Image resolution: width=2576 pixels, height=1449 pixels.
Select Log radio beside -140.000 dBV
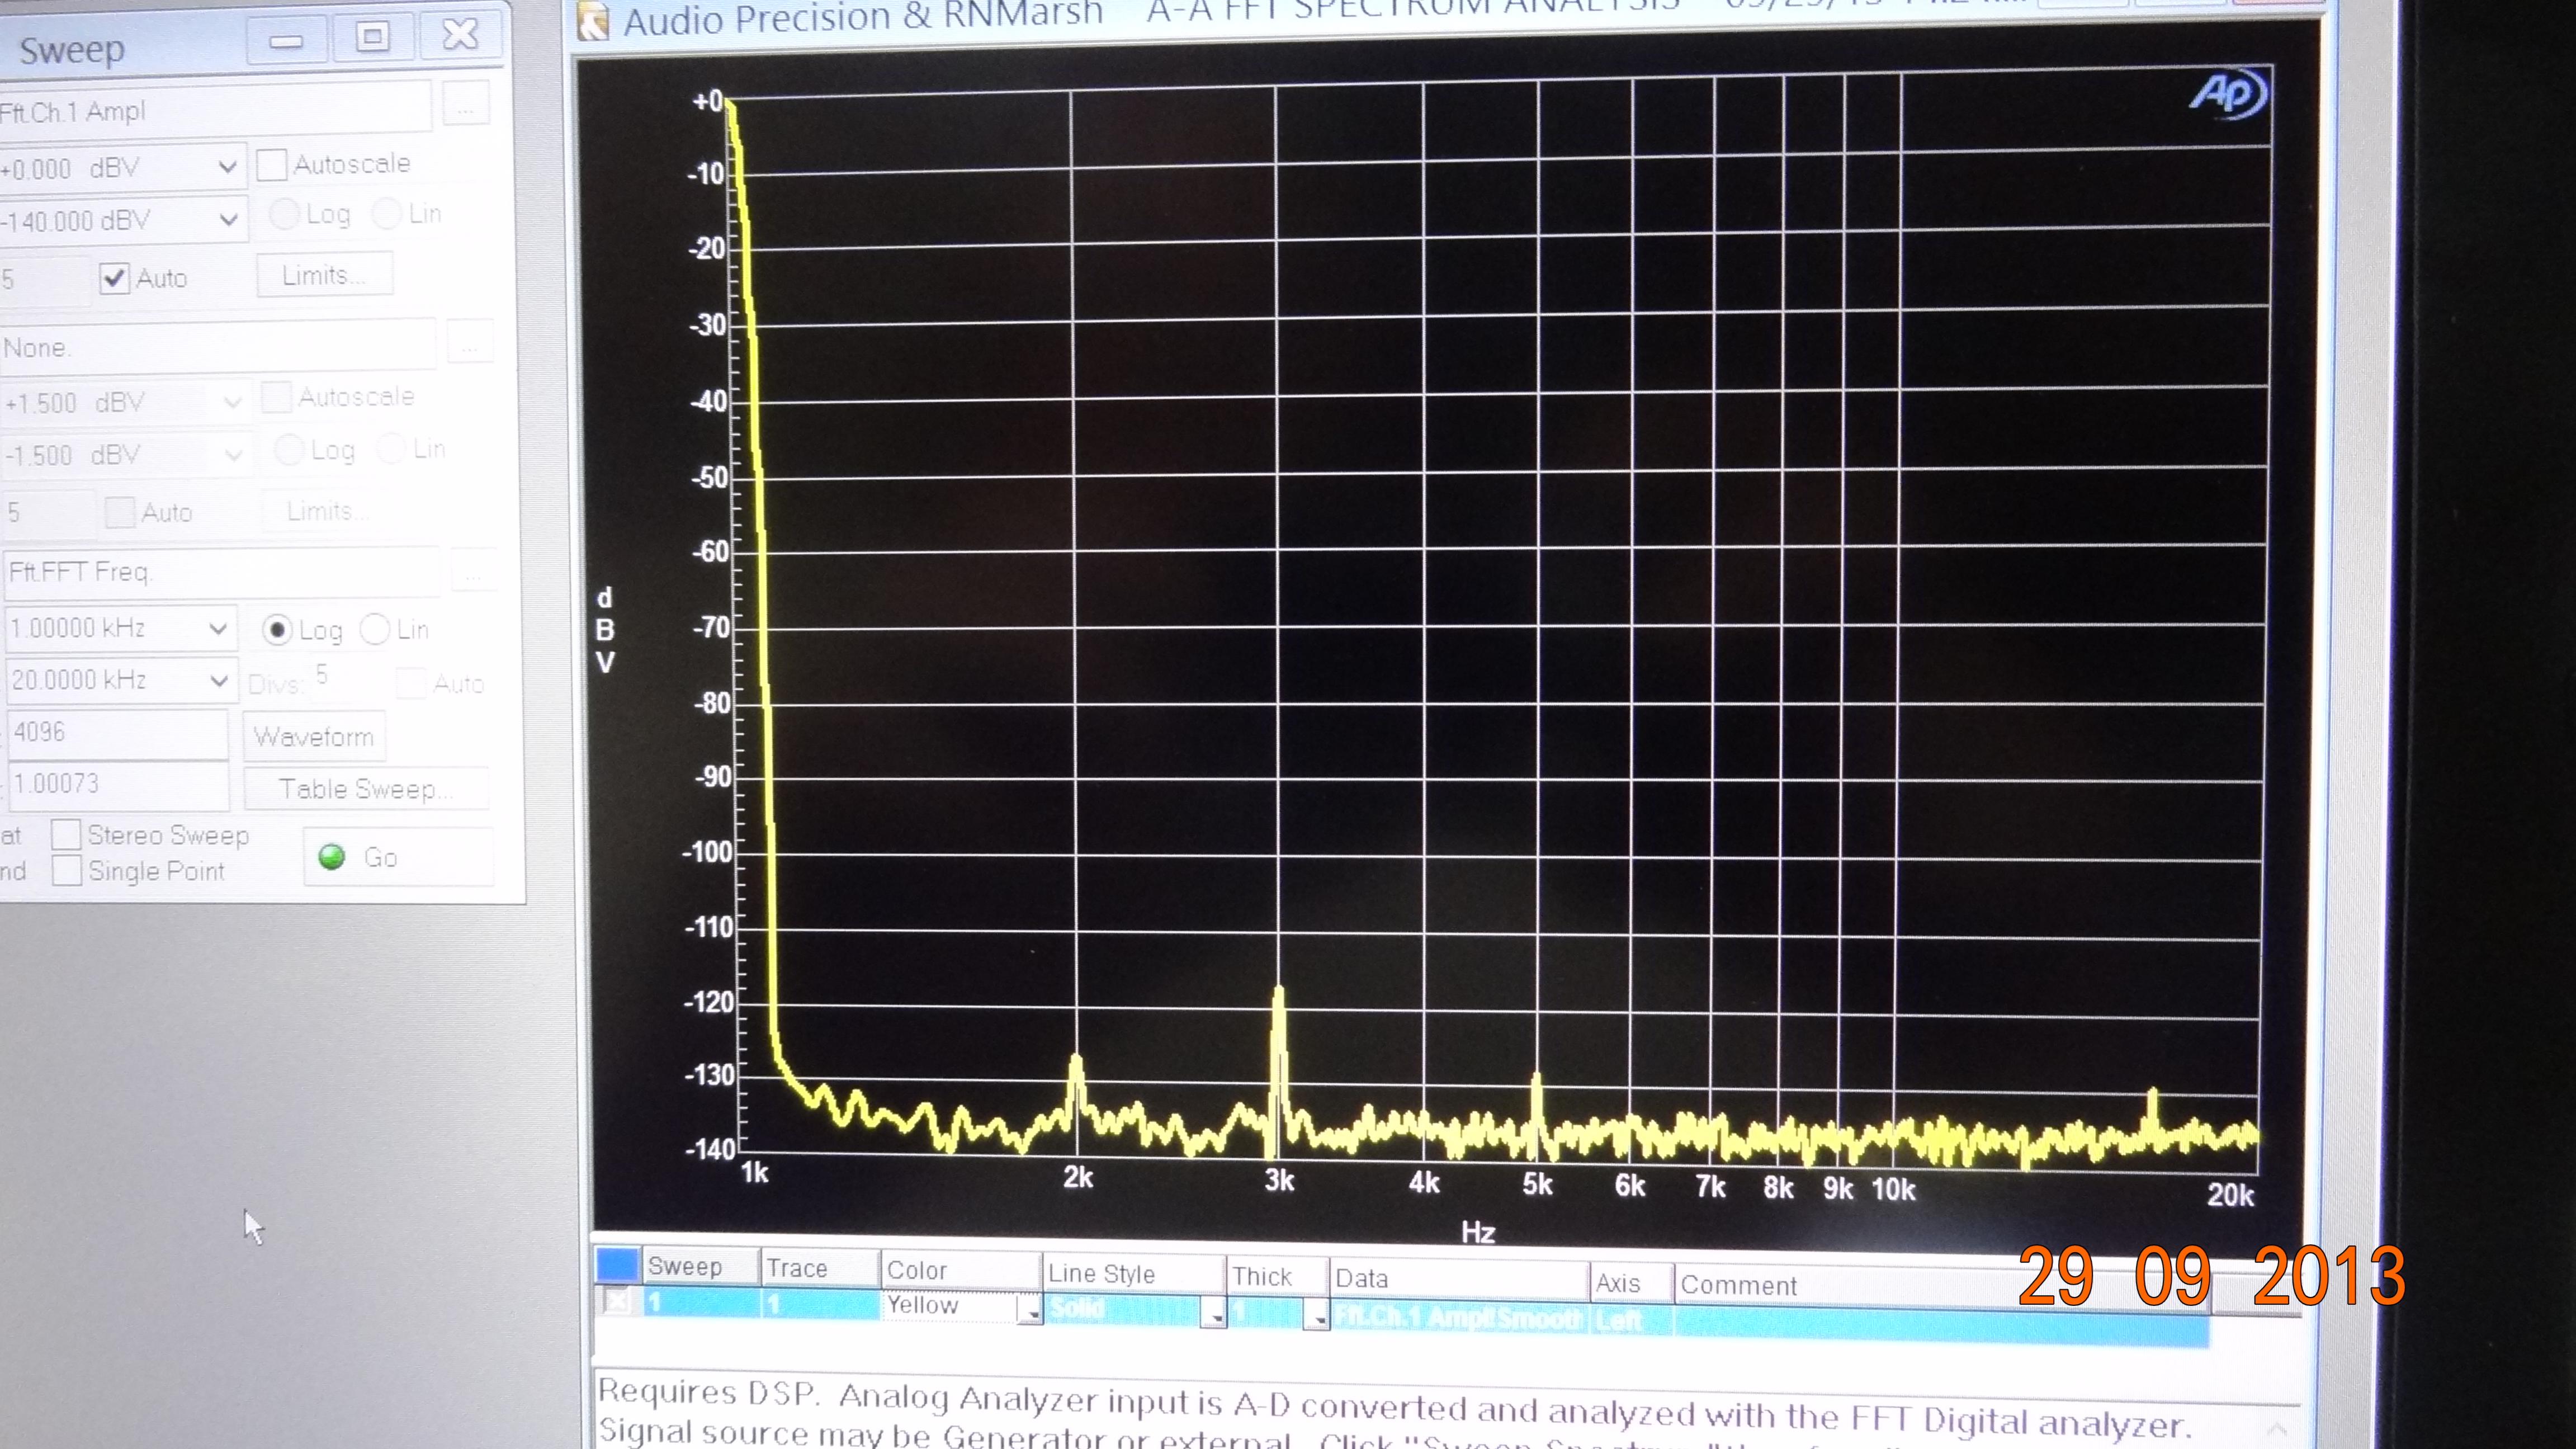click(284, 213)
